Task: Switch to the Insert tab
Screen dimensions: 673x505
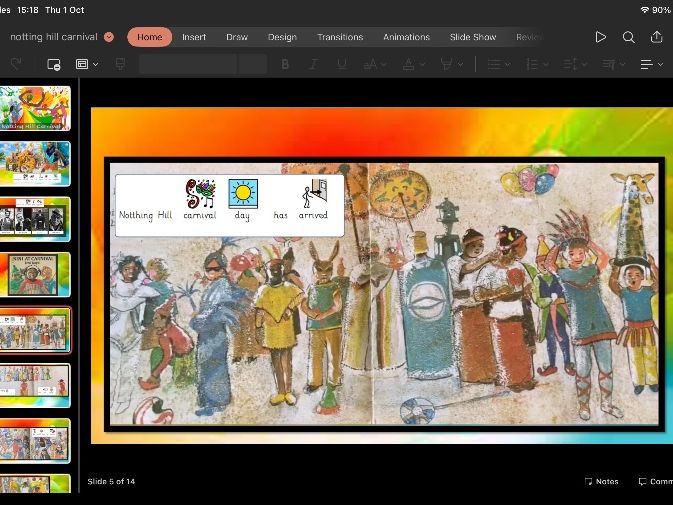Action: pos(194,37)
